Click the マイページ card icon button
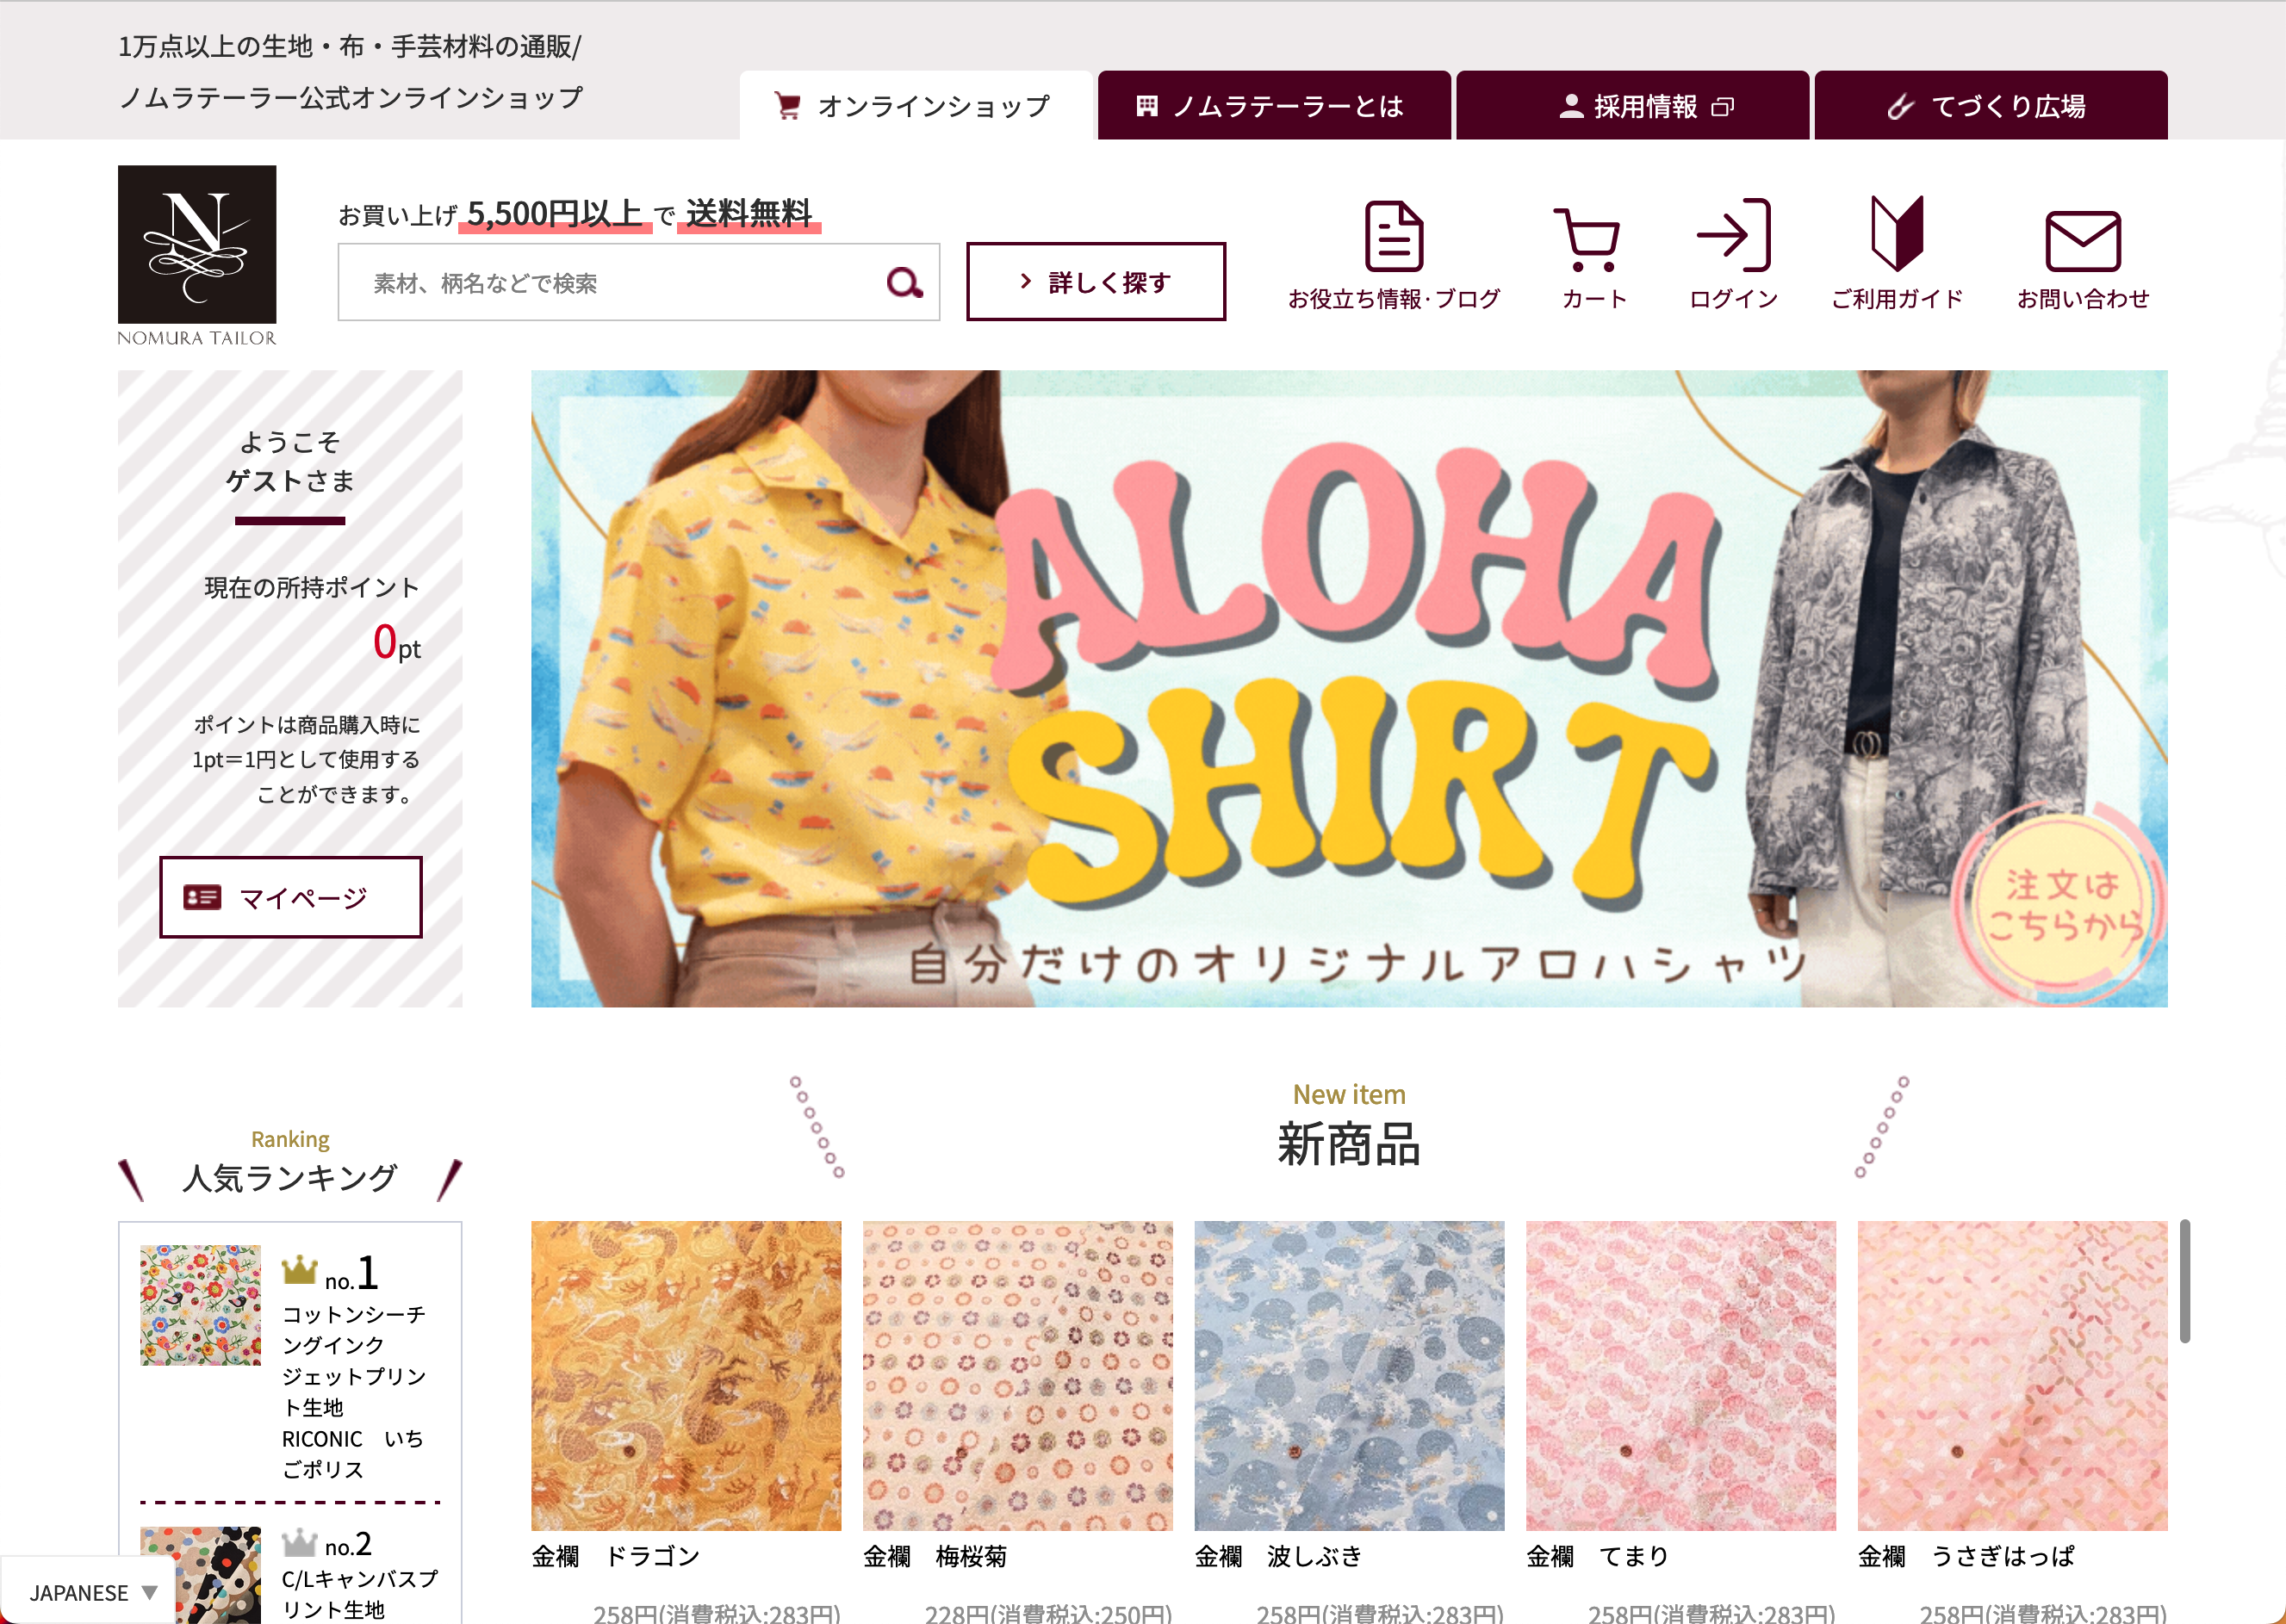 [x=291, y=897]
